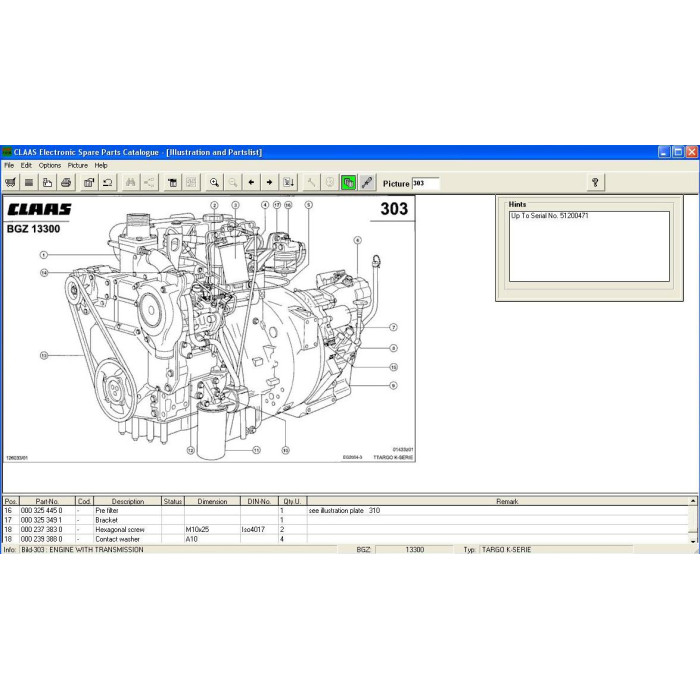Click the binoculars search icon

tap(130, 183)
